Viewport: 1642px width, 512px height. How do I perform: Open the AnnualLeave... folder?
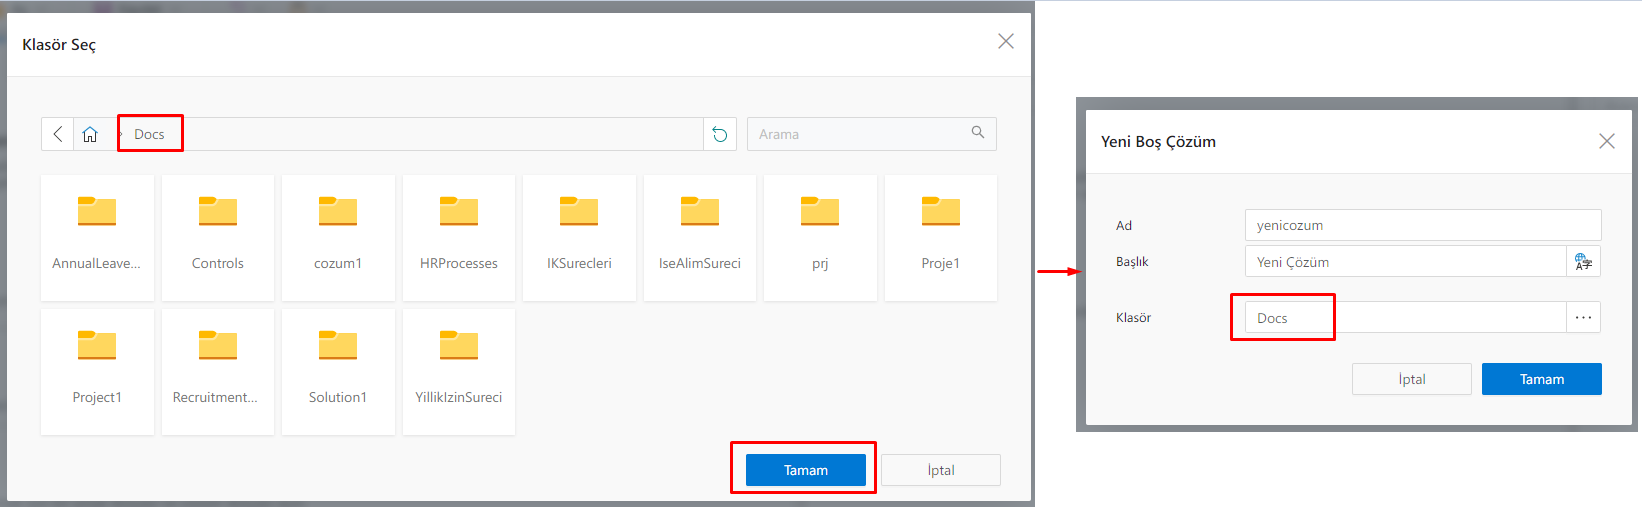[x=97, y=237]
